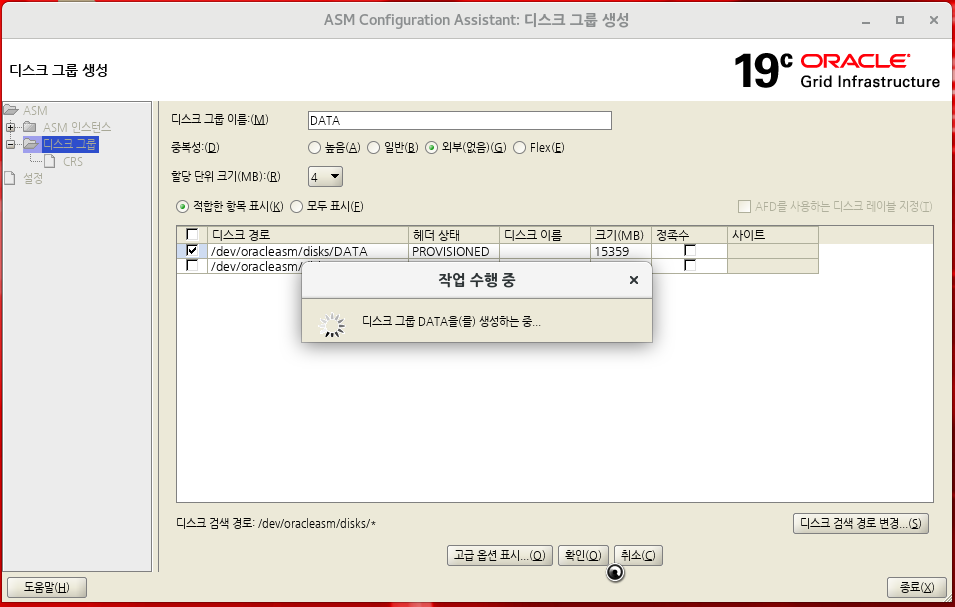
Task: Click the /dev/oracleasm/disks/DATA path cell
Action: click(308, 251)
